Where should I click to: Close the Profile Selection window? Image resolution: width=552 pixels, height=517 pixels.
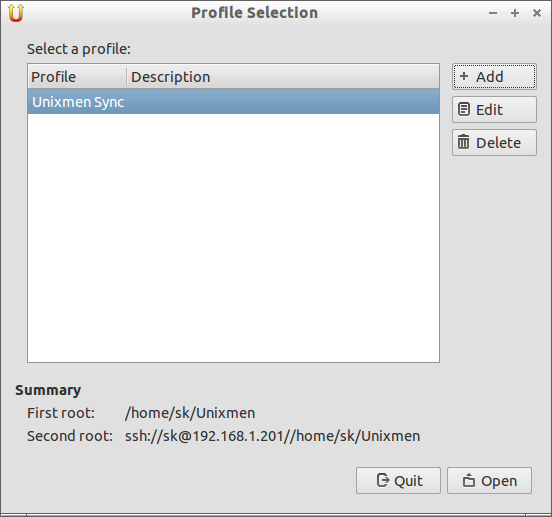[x=537, y=13]
